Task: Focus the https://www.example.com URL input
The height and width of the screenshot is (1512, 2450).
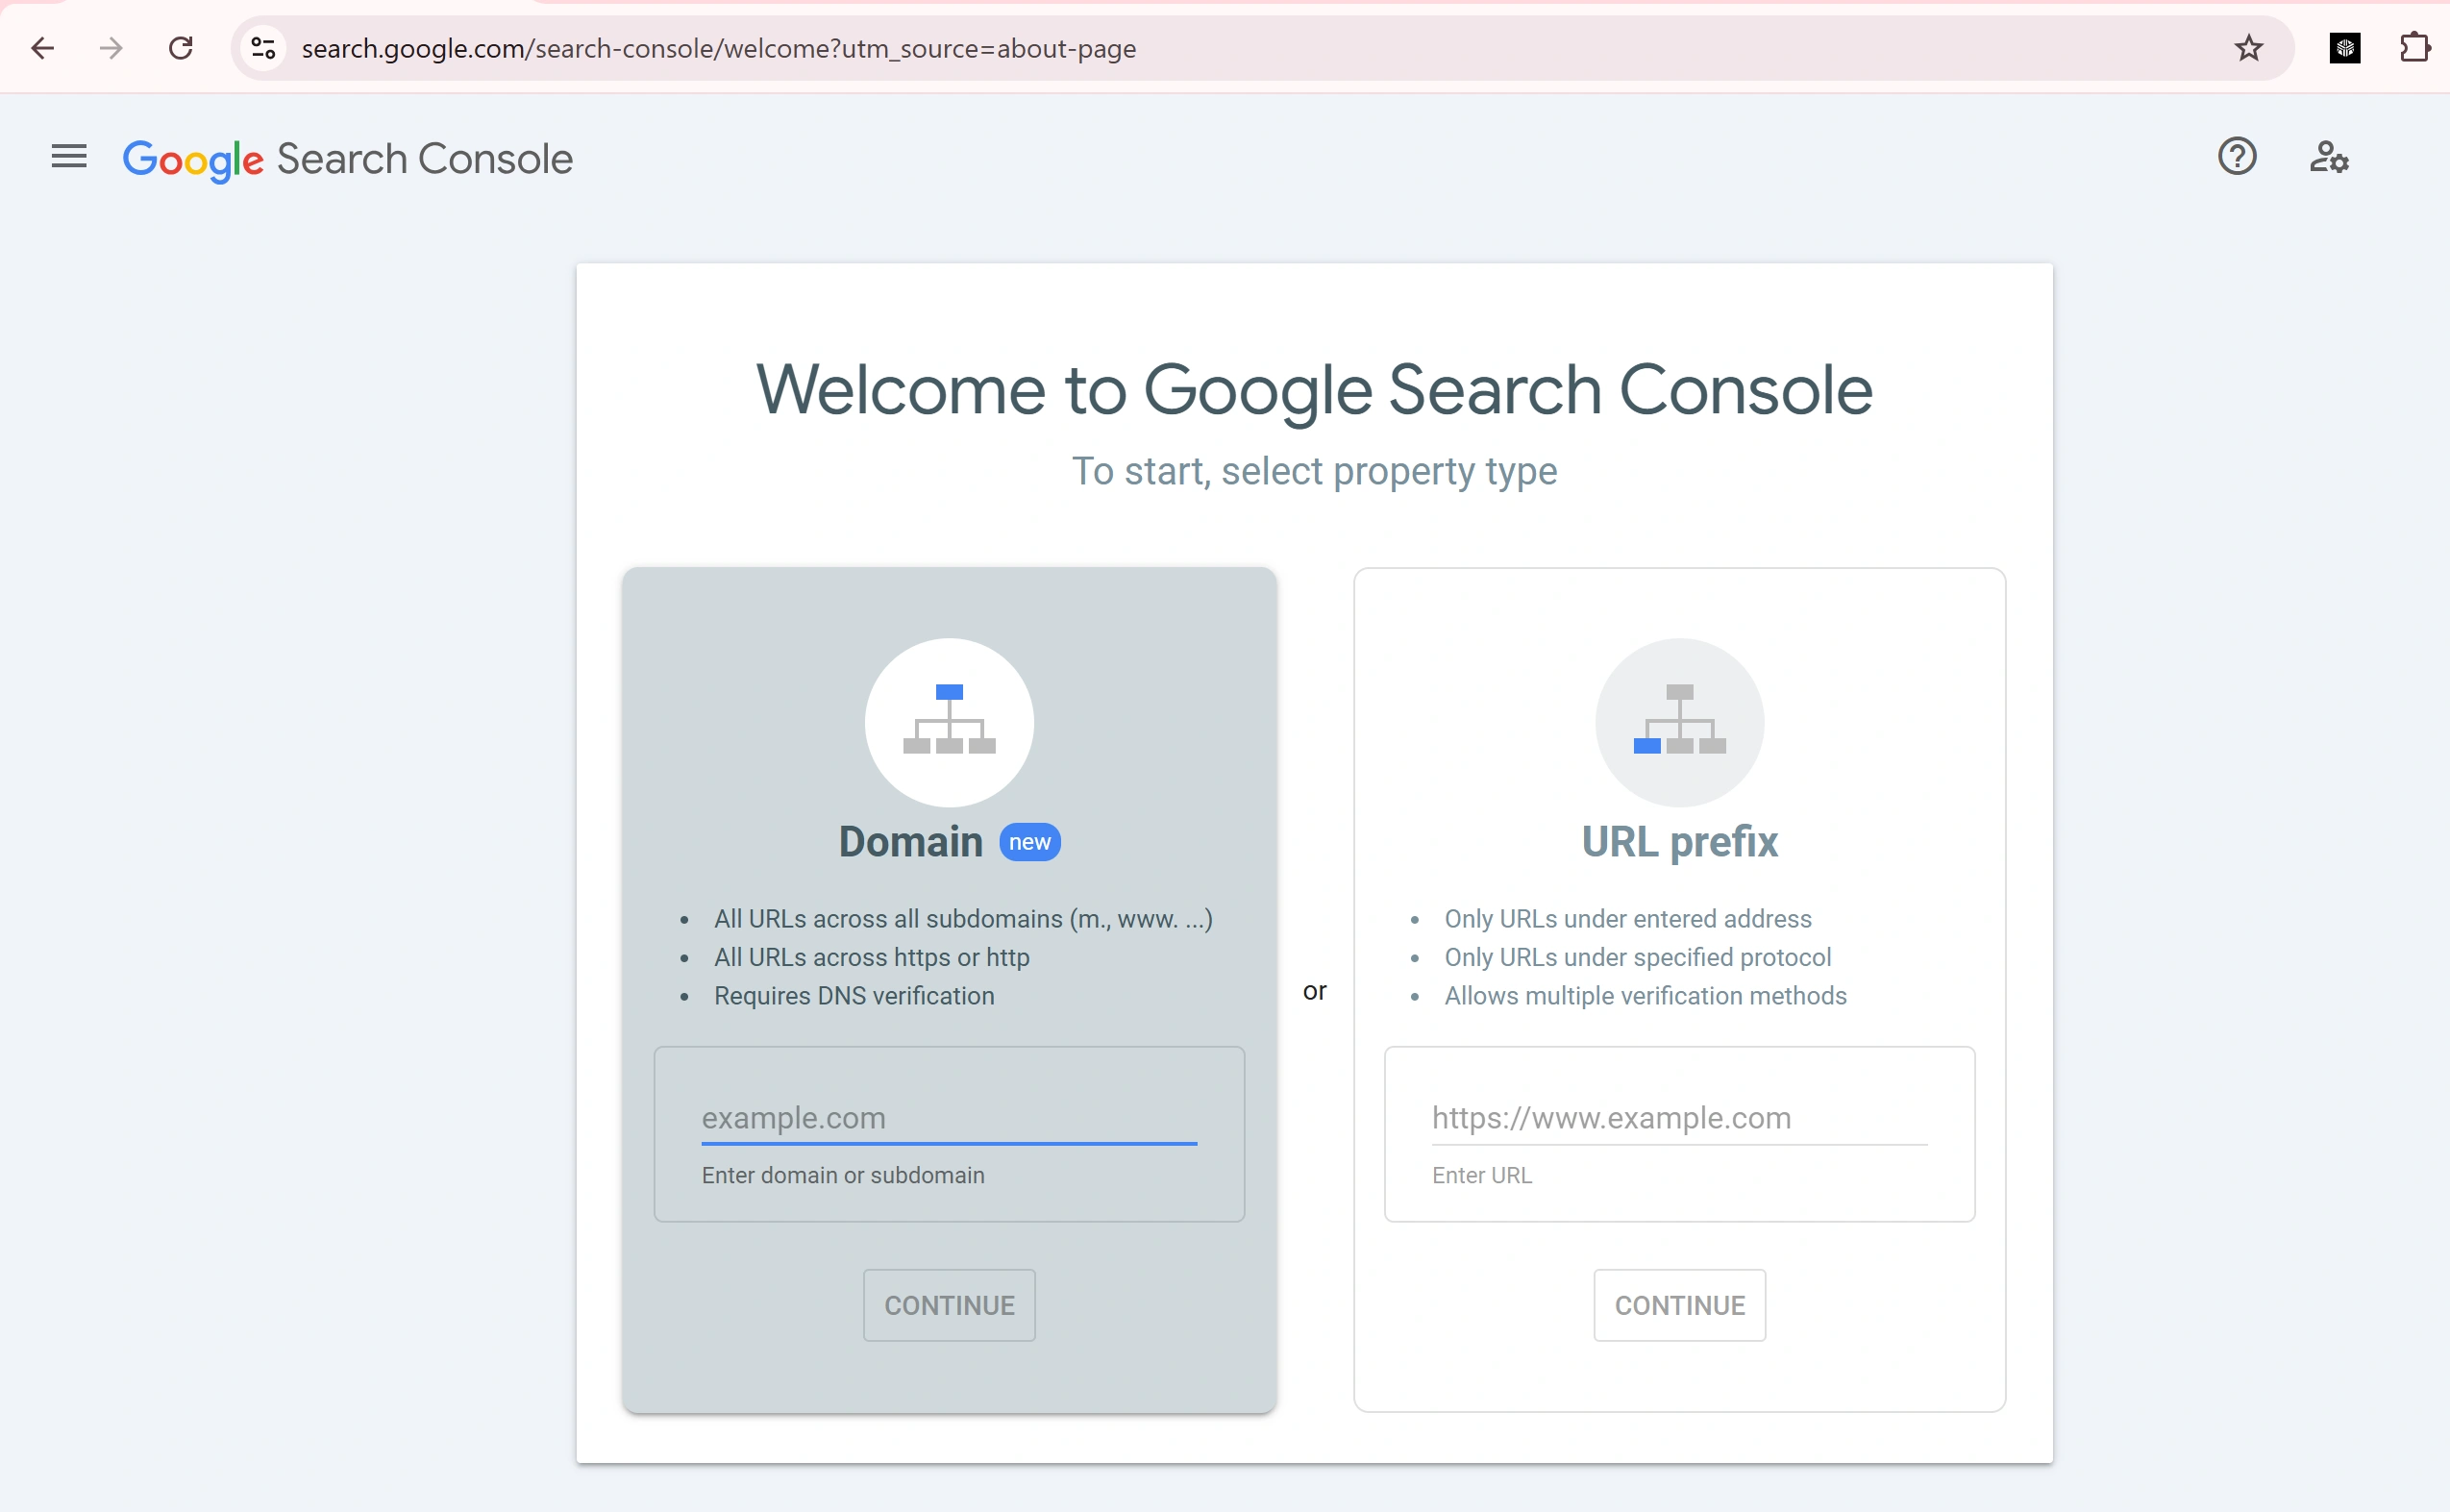Action: pos(1679,1118)
